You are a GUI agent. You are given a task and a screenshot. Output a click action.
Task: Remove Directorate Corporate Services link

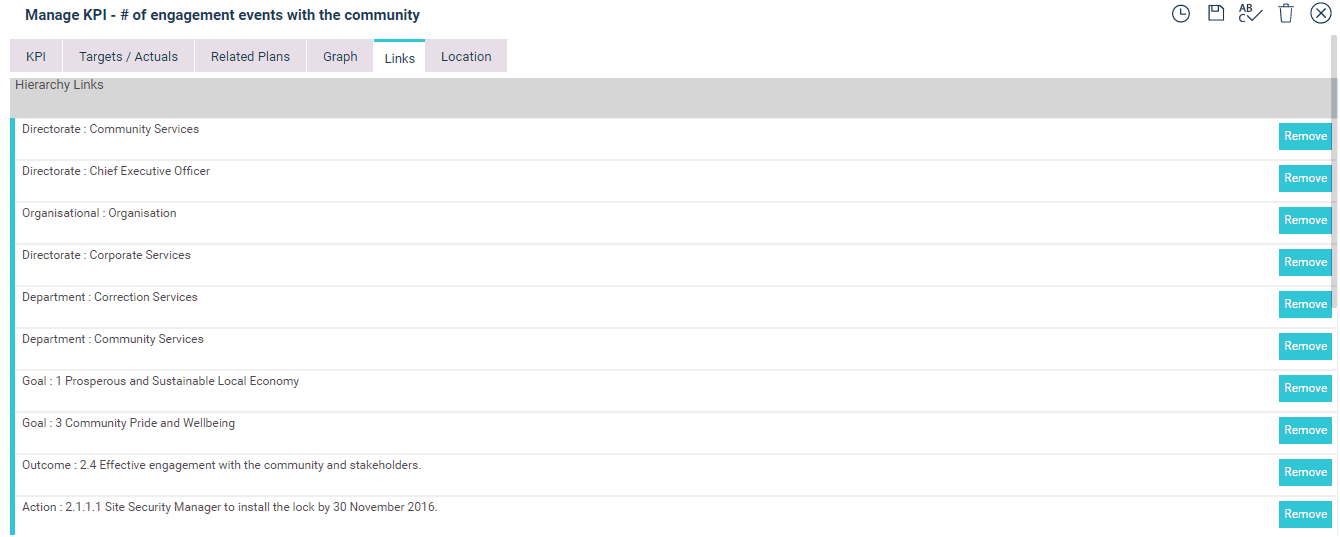point(1305,262)
